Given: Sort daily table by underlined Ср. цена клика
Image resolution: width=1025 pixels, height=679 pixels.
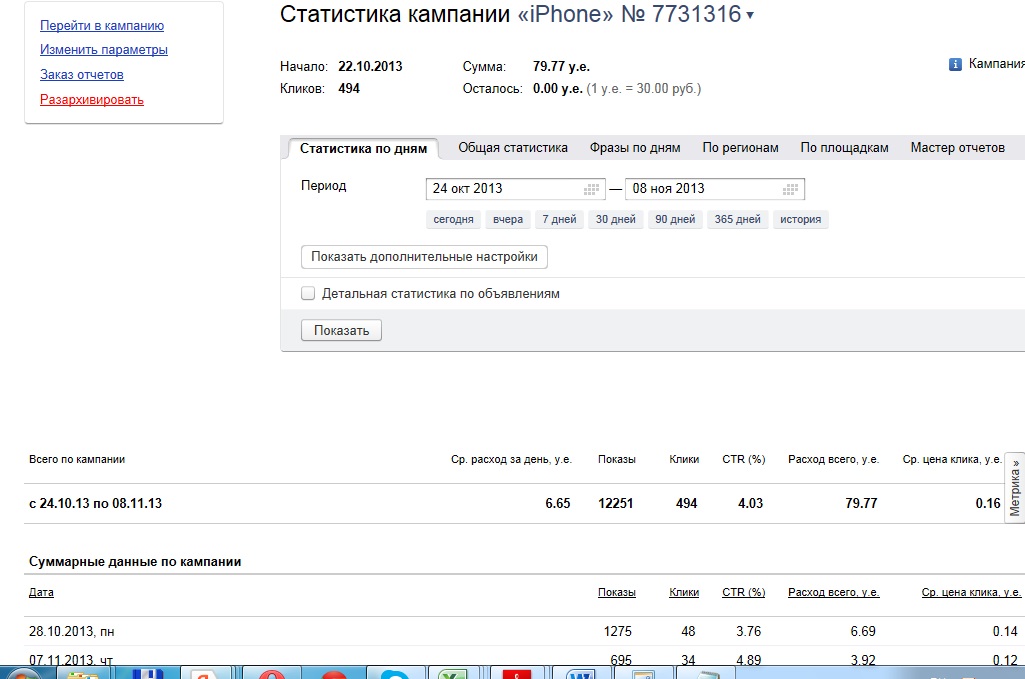Looking at the screenshot, I should (x=971, y=592).
